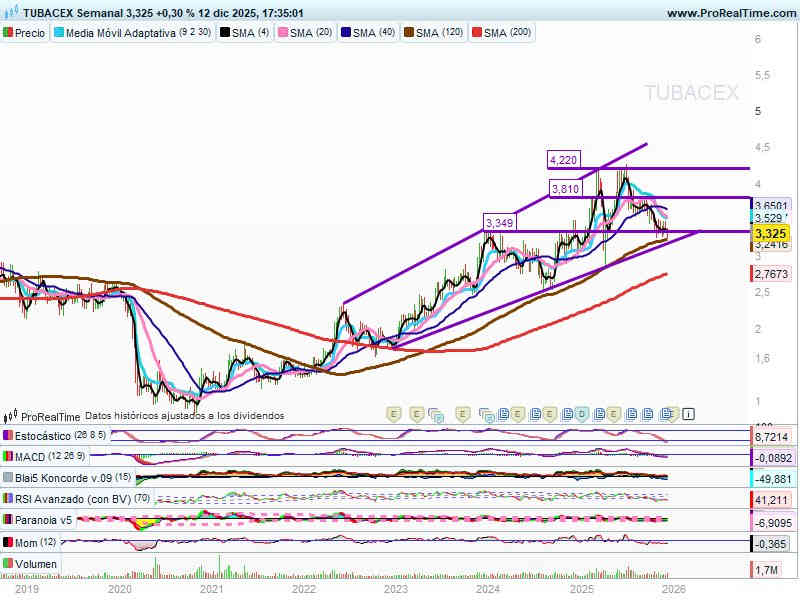
Task: Click the 2024 marker on the time axis
Action: click(x=488, y=590)
